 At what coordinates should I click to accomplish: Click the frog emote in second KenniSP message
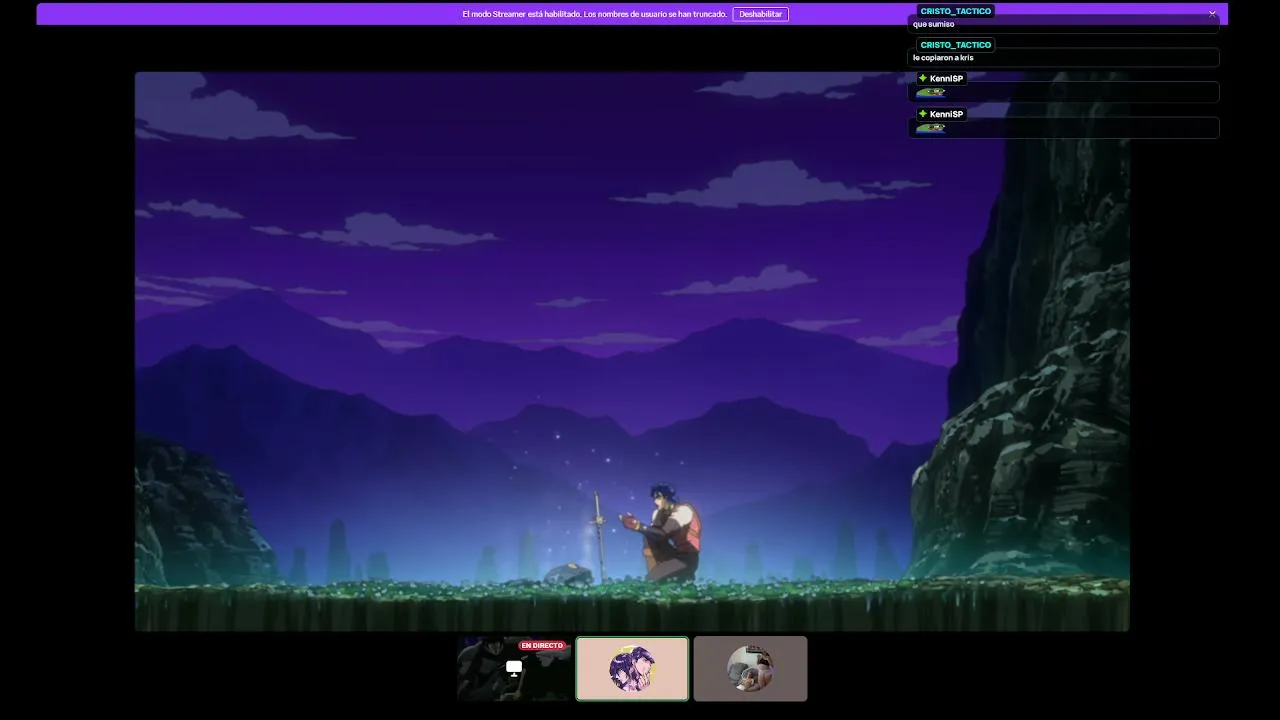(x=930, y=128)
